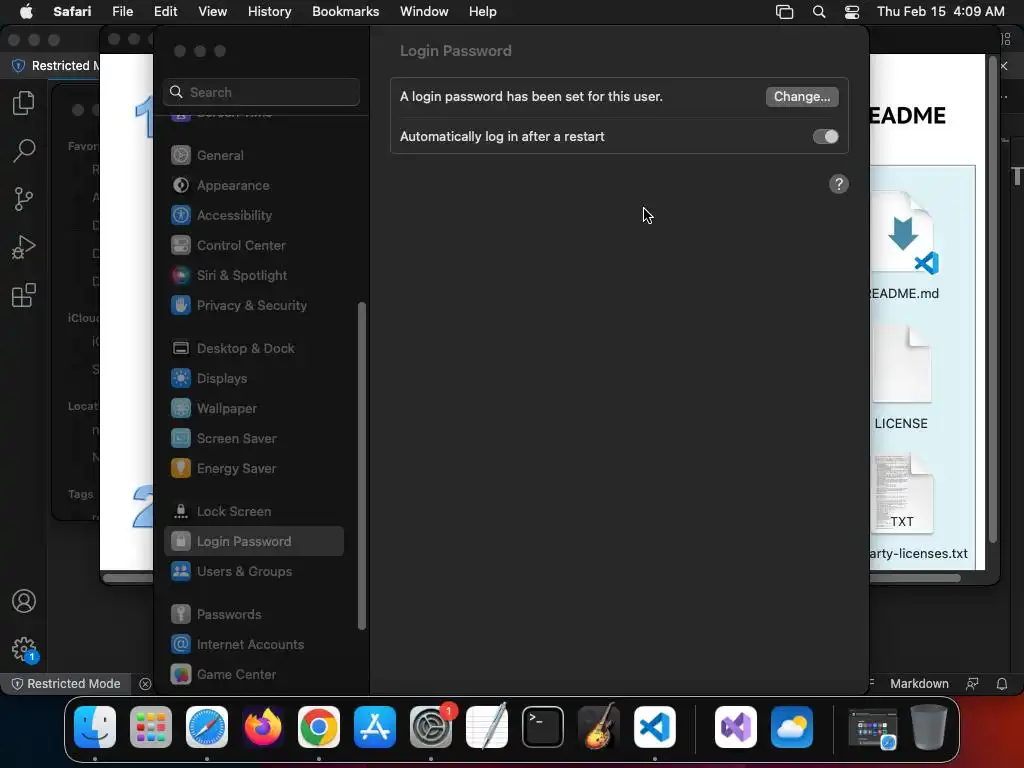Open VS Code Accounts icon
Viewport: 1024px width, 768px height.
point(24,601)
